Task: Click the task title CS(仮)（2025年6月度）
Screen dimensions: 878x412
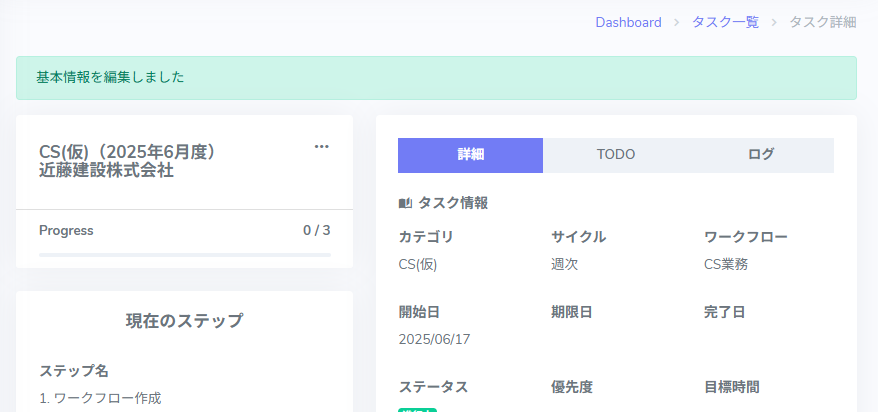Action: [128, 152]
